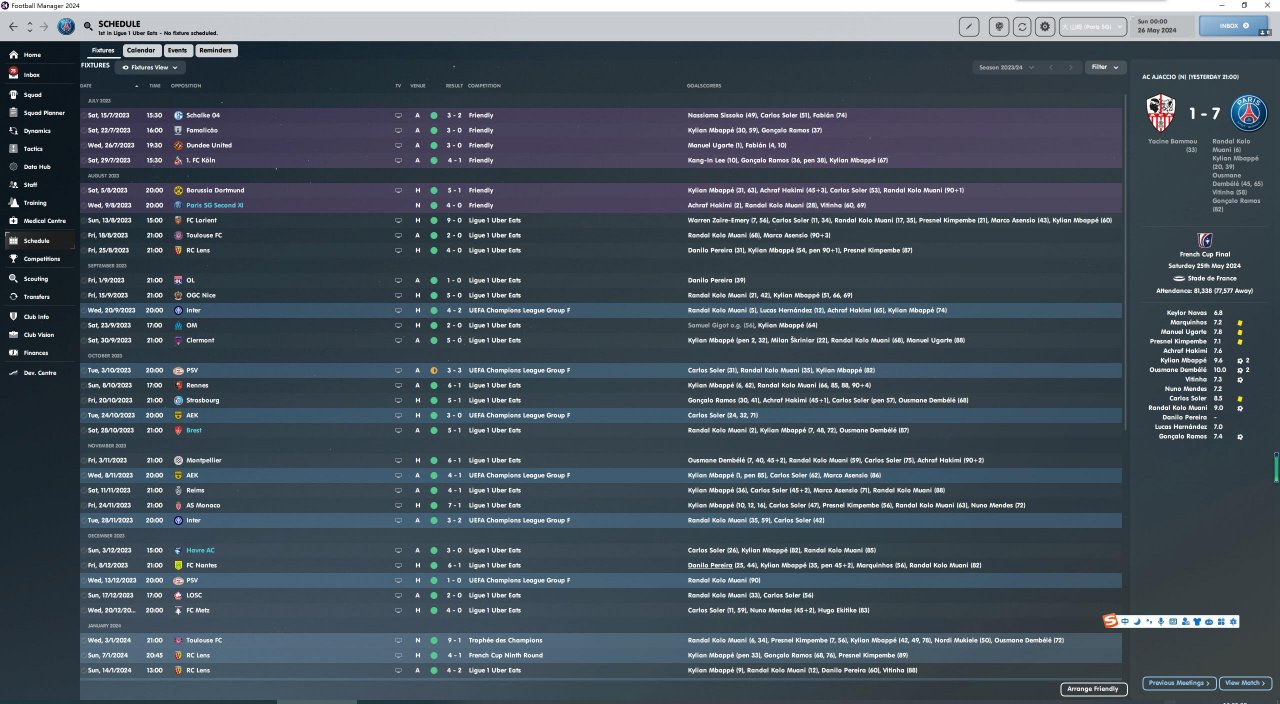Select the Sat 23/9/2023 OM fixture row

coord(602,325)
